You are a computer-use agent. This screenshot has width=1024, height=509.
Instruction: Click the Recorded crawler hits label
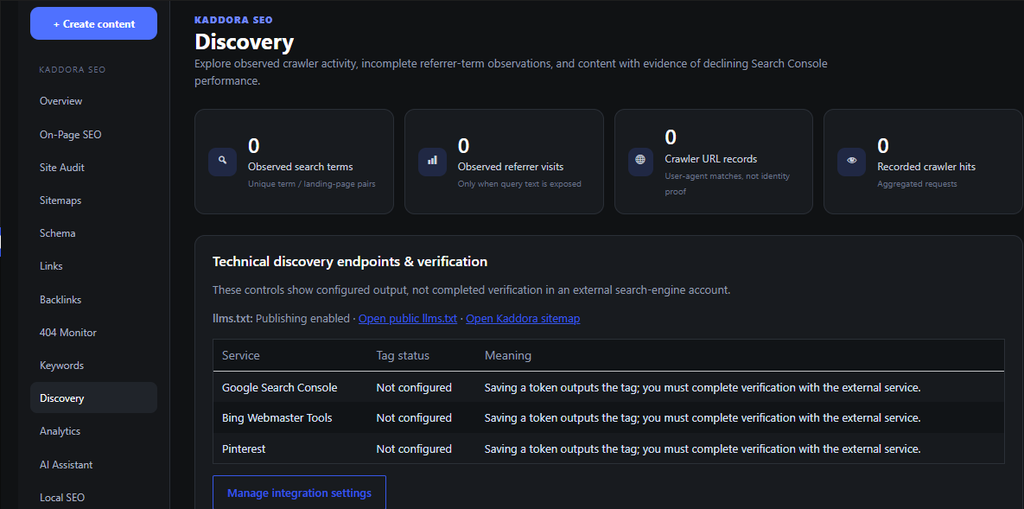point(926,167)
